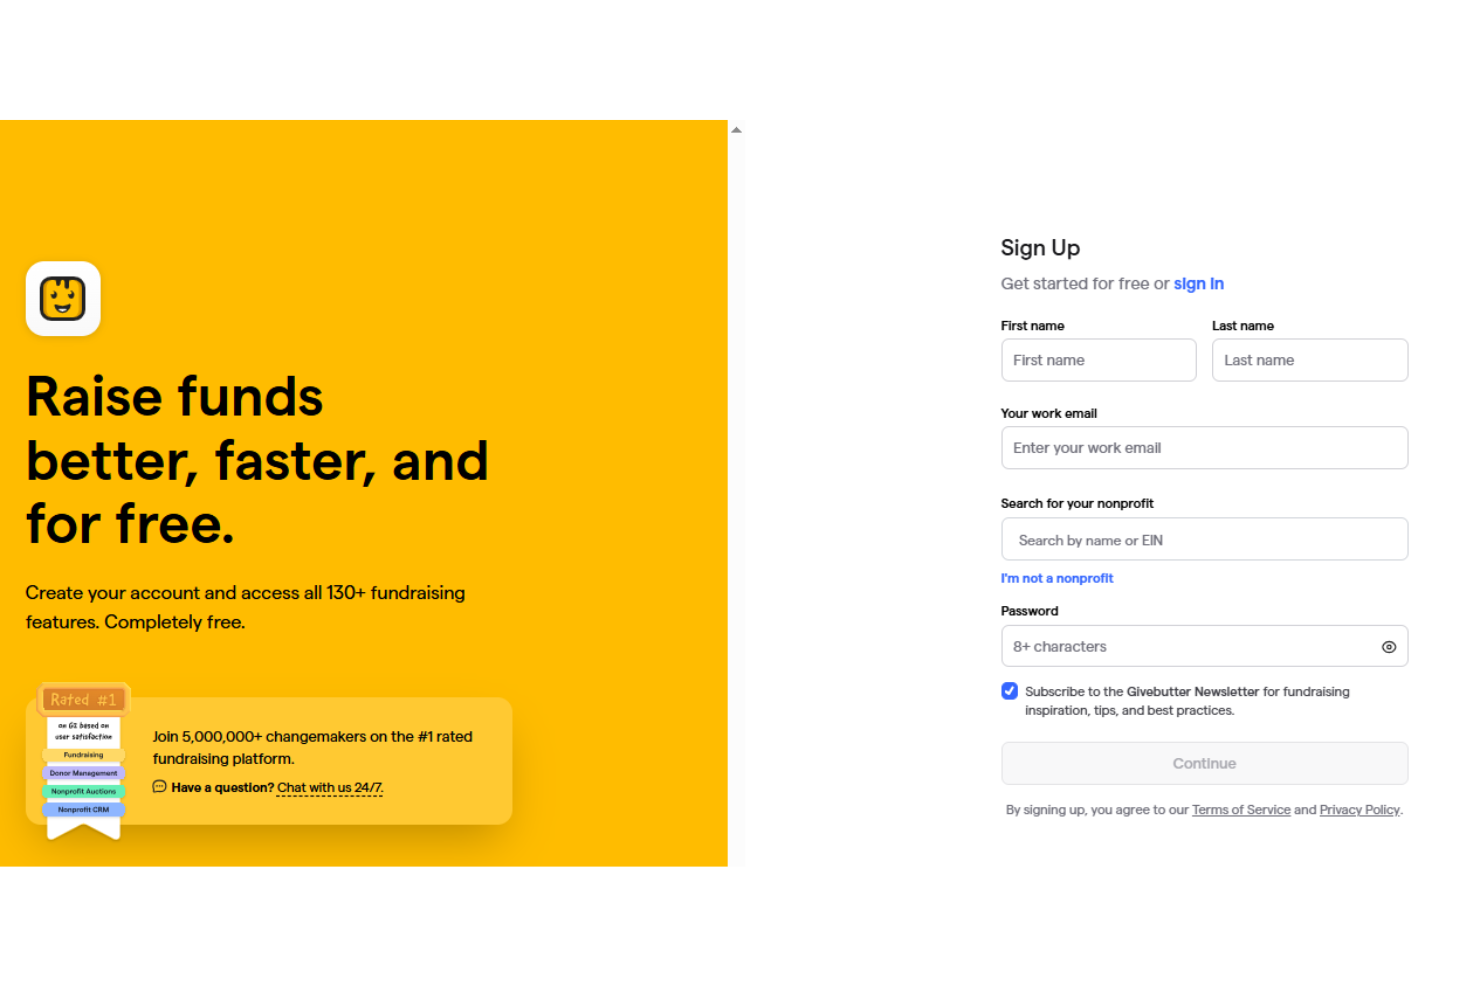The height and width of the screenshot is (987, 1480).
Task: Click the scrollbar up arrow
Action: click(x=736, y=130)
